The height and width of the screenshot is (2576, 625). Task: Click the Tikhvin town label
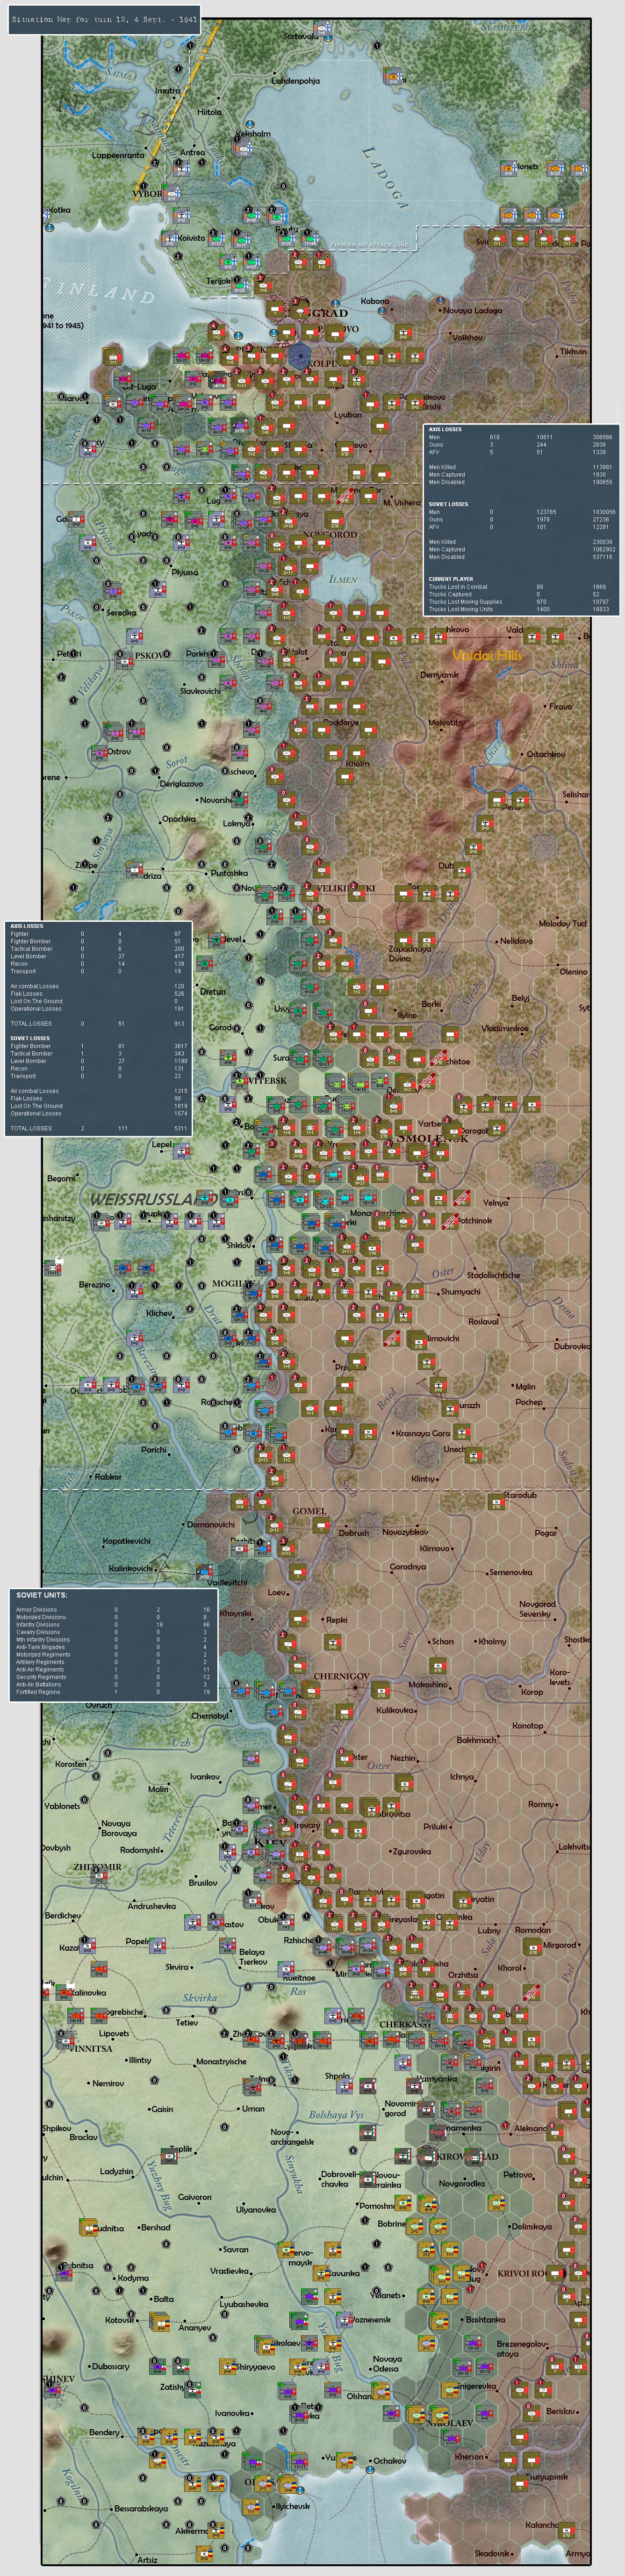pyautogui.click(x=573, y=352)
